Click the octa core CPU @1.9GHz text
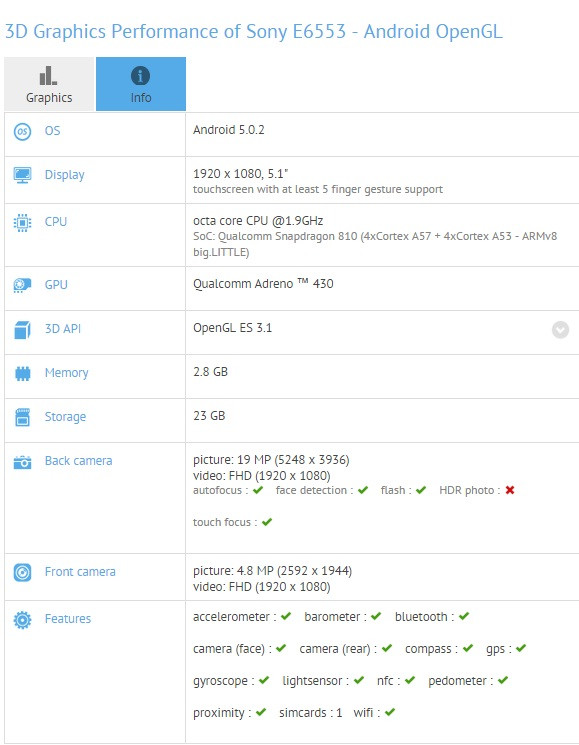579x745 pixels. pyautogui.click(x=258, y=221)
